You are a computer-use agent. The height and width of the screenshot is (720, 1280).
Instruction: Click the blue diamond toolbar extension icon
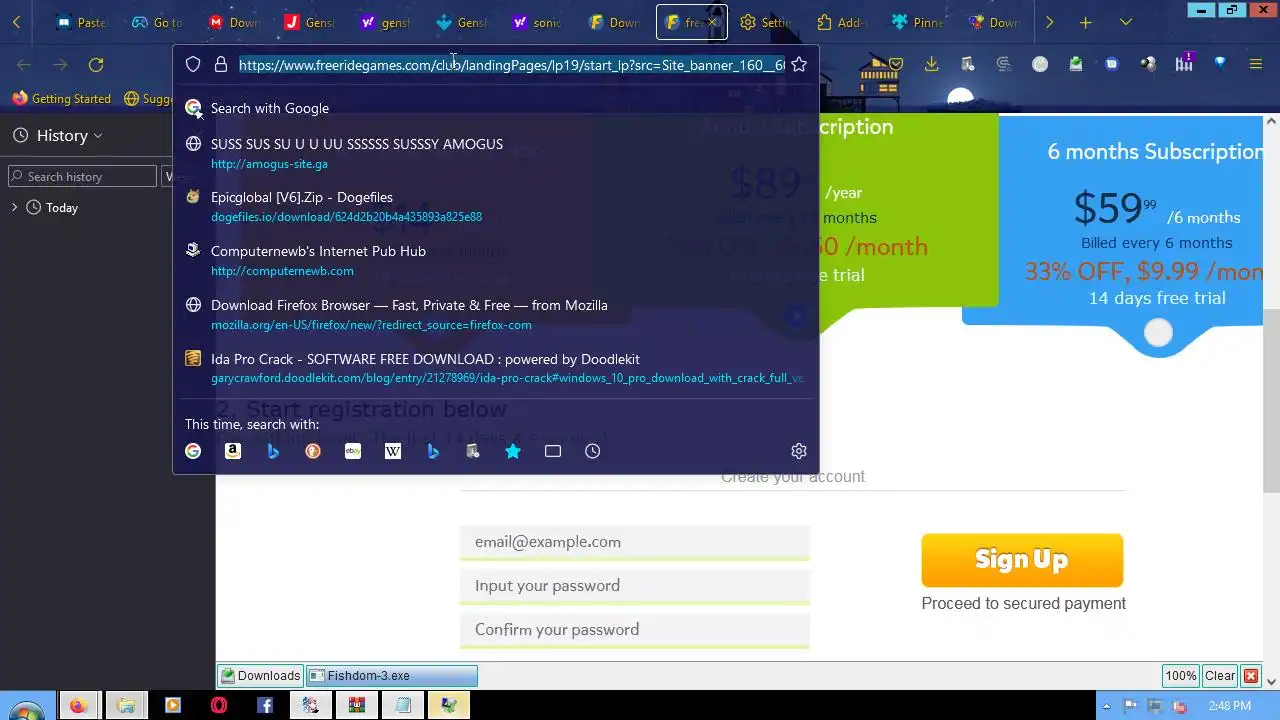point(1220,63)
